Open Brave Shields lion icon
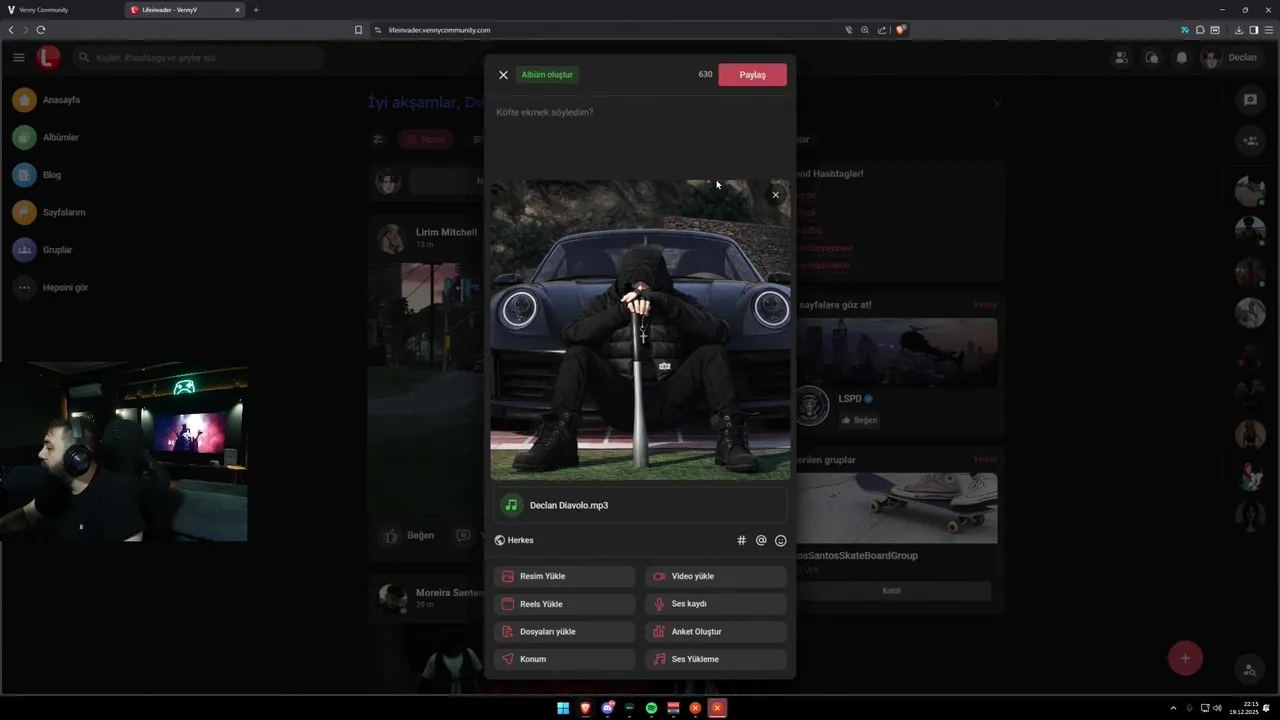The height and width of the screenshot is (720, 1280). 900,30
